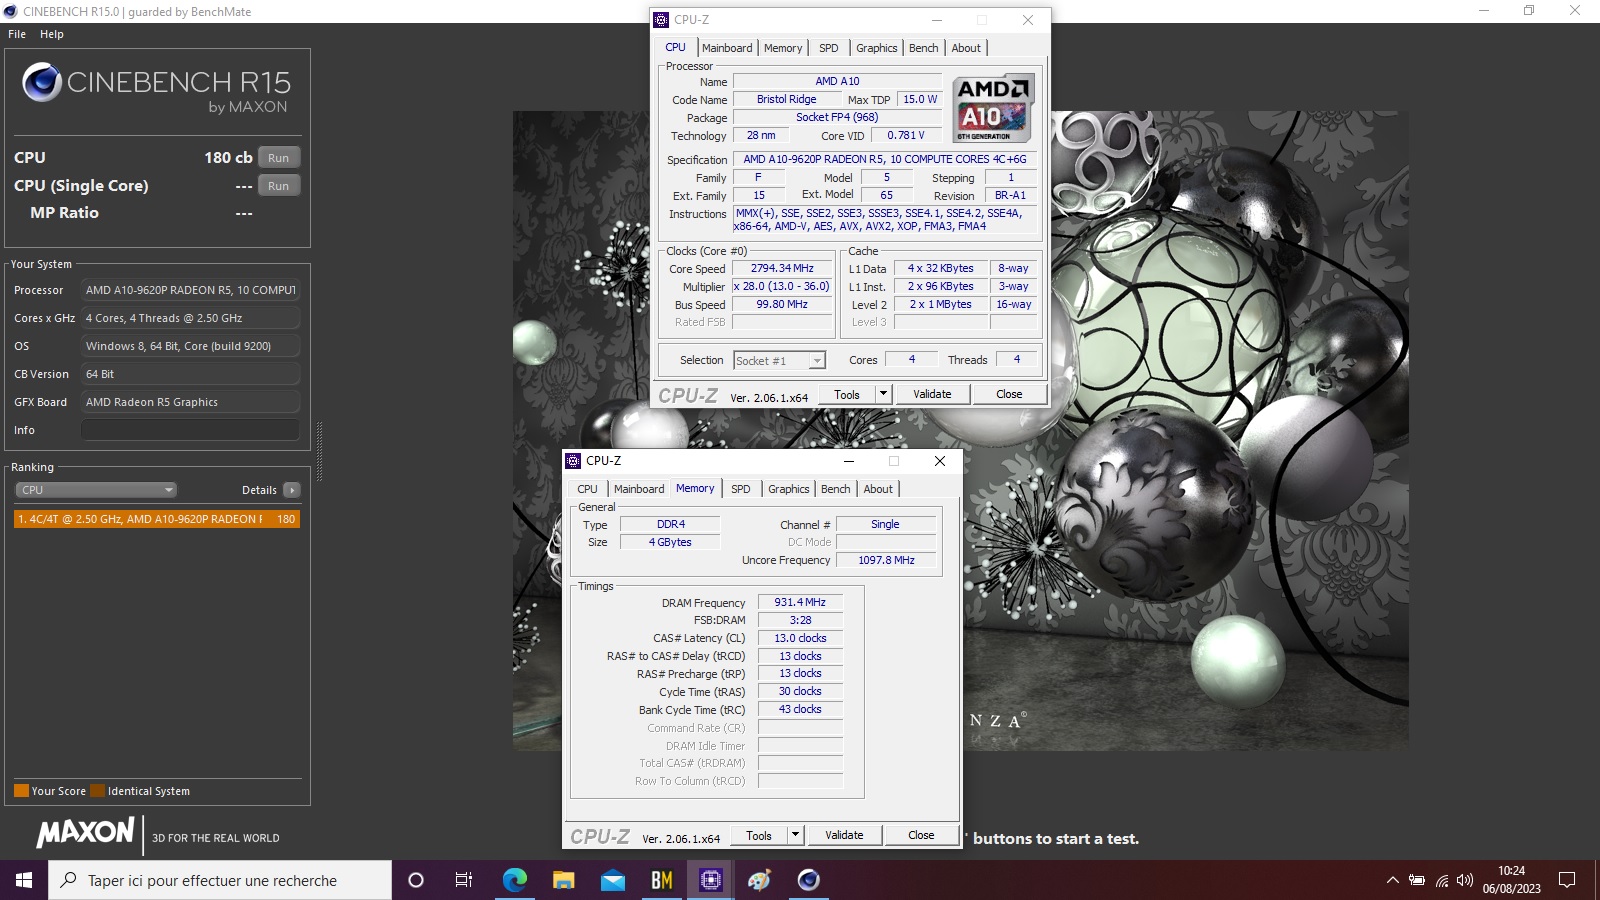This screenshot has width=1600, height=900.
Task: Open Tools dropdown arrow in lower CPU-Z
Action: (x=795, y=835)
